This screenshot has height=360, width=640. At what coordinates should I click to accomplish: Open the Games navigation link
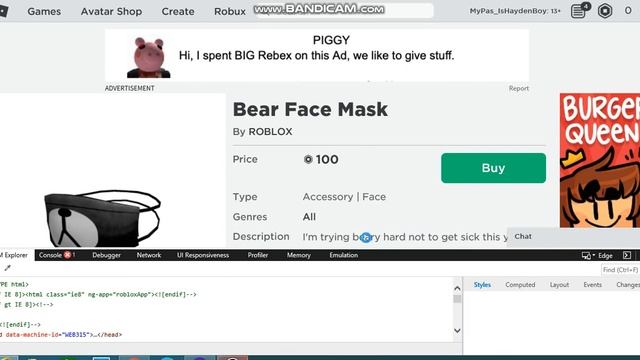[44, 11]
